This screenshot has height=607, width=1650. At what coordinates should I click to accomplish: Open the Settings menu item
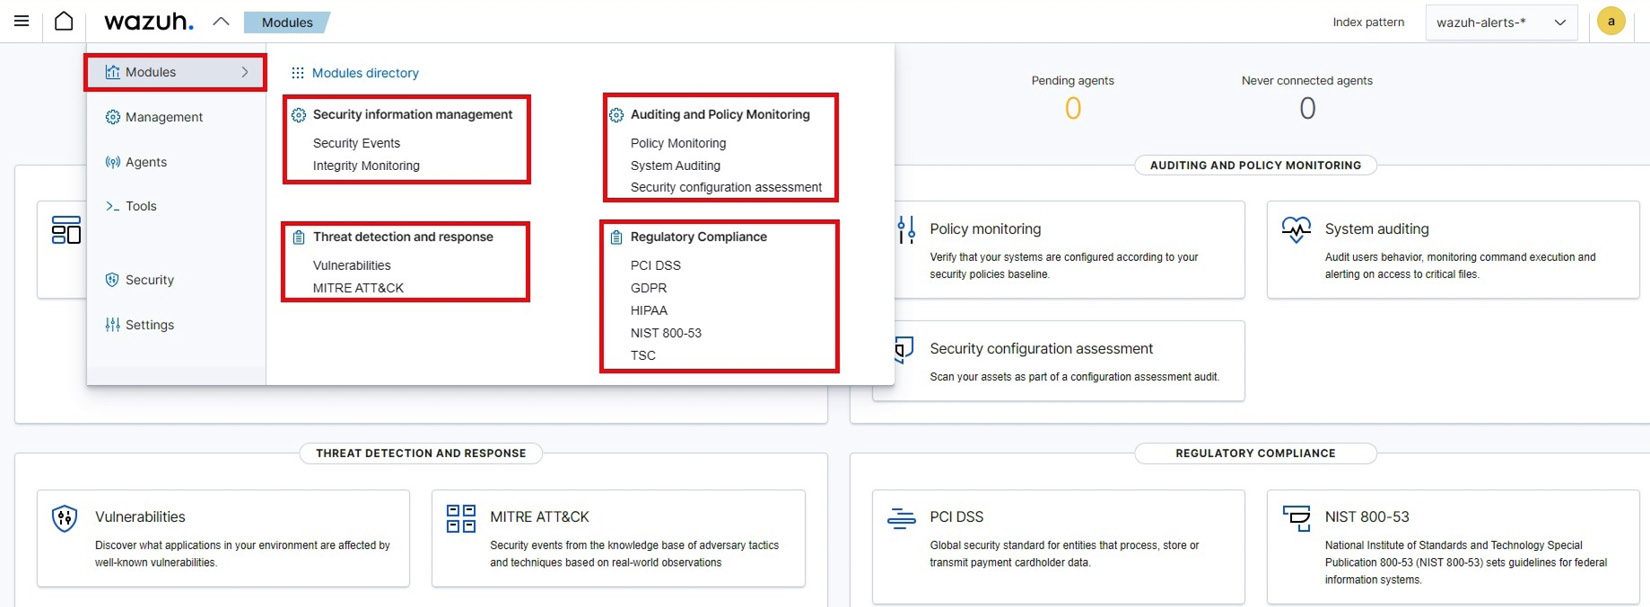(150, 325)
